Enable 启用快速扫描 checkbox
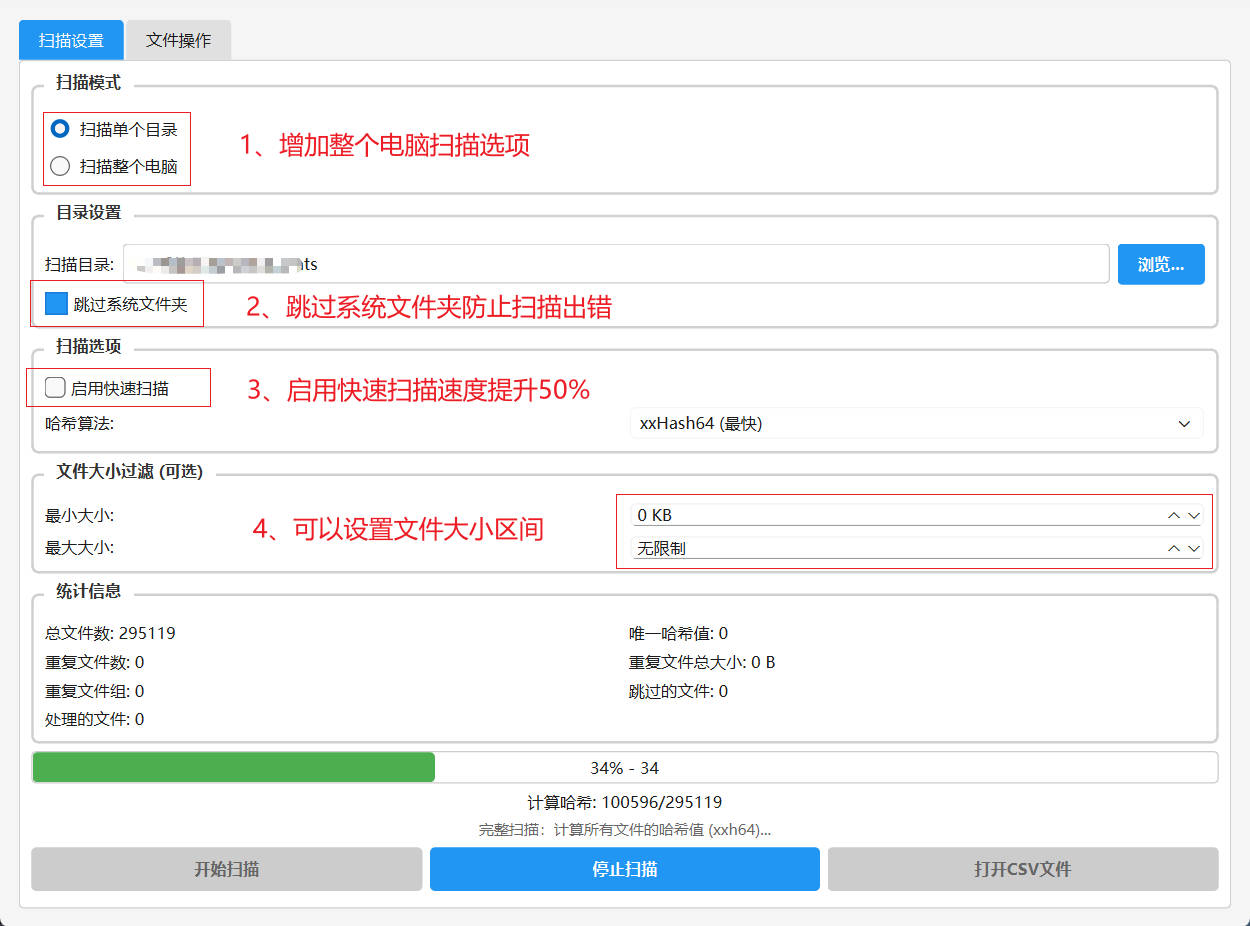The image size is (1250, 926). [56, 388]
